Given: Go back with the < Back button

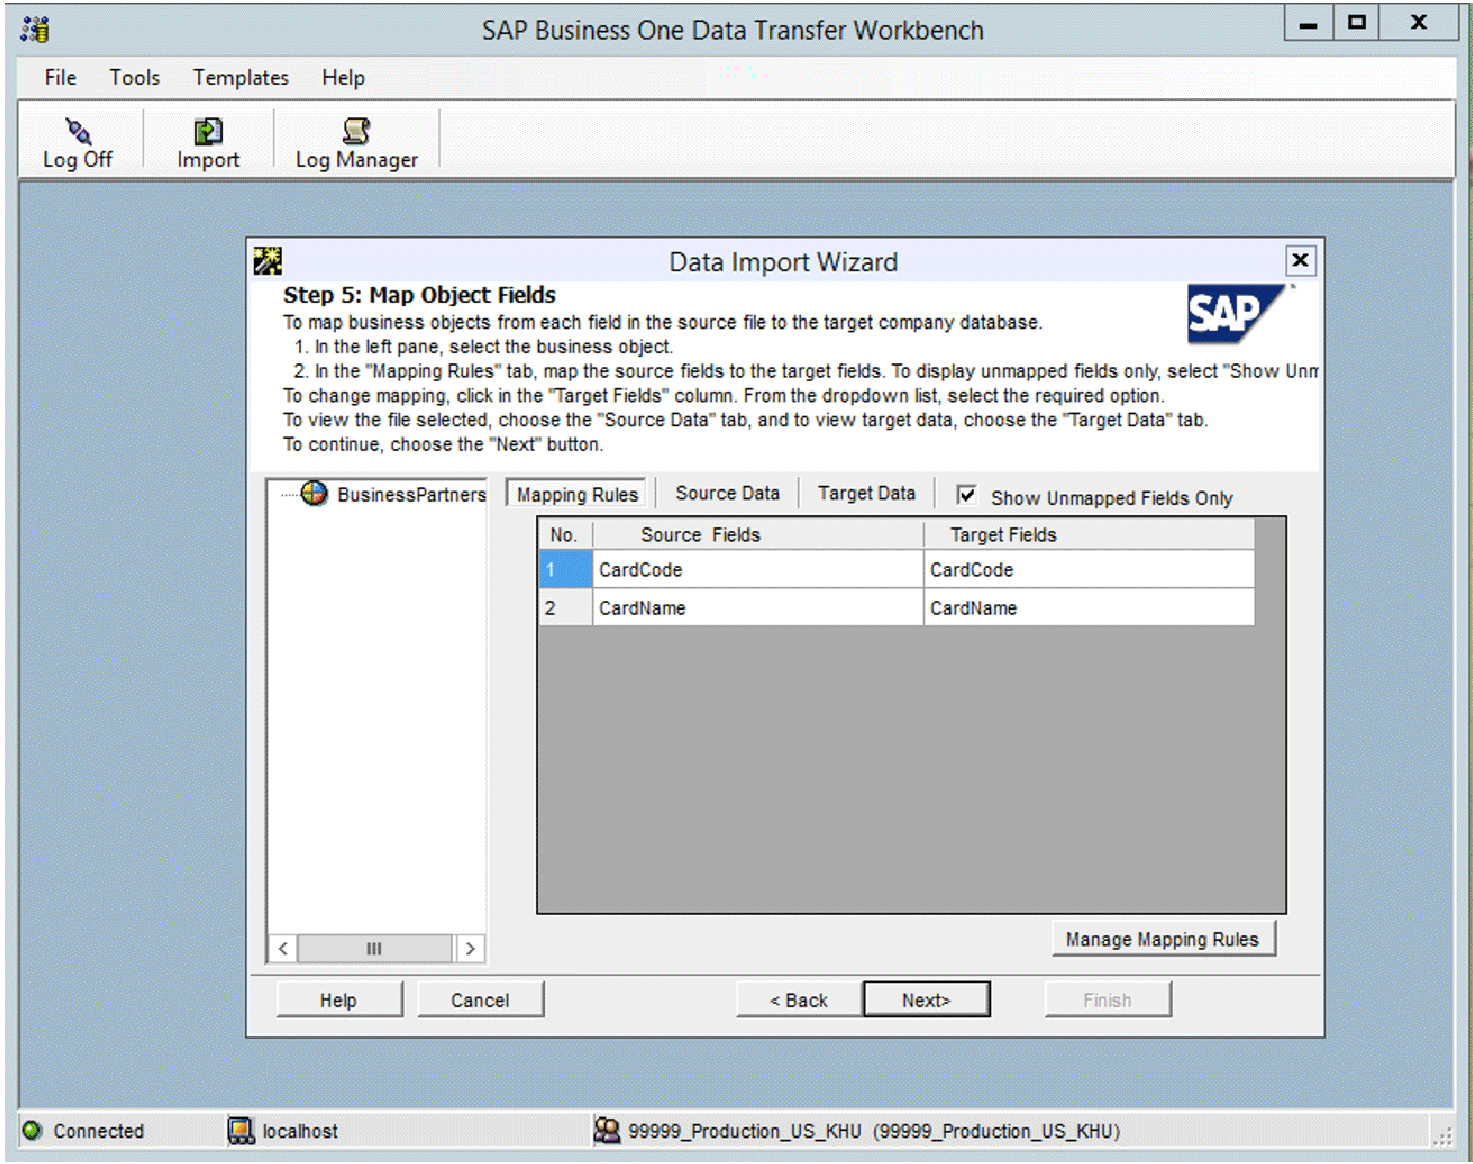Looking at the screenshot, I should [799, 1000].
